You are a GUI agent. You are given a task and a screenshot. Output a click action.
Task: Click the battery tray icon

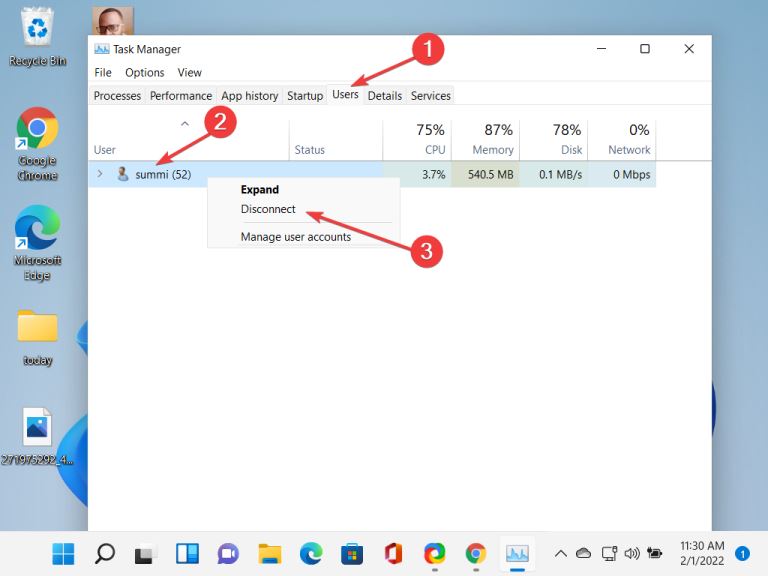point(654,553)
